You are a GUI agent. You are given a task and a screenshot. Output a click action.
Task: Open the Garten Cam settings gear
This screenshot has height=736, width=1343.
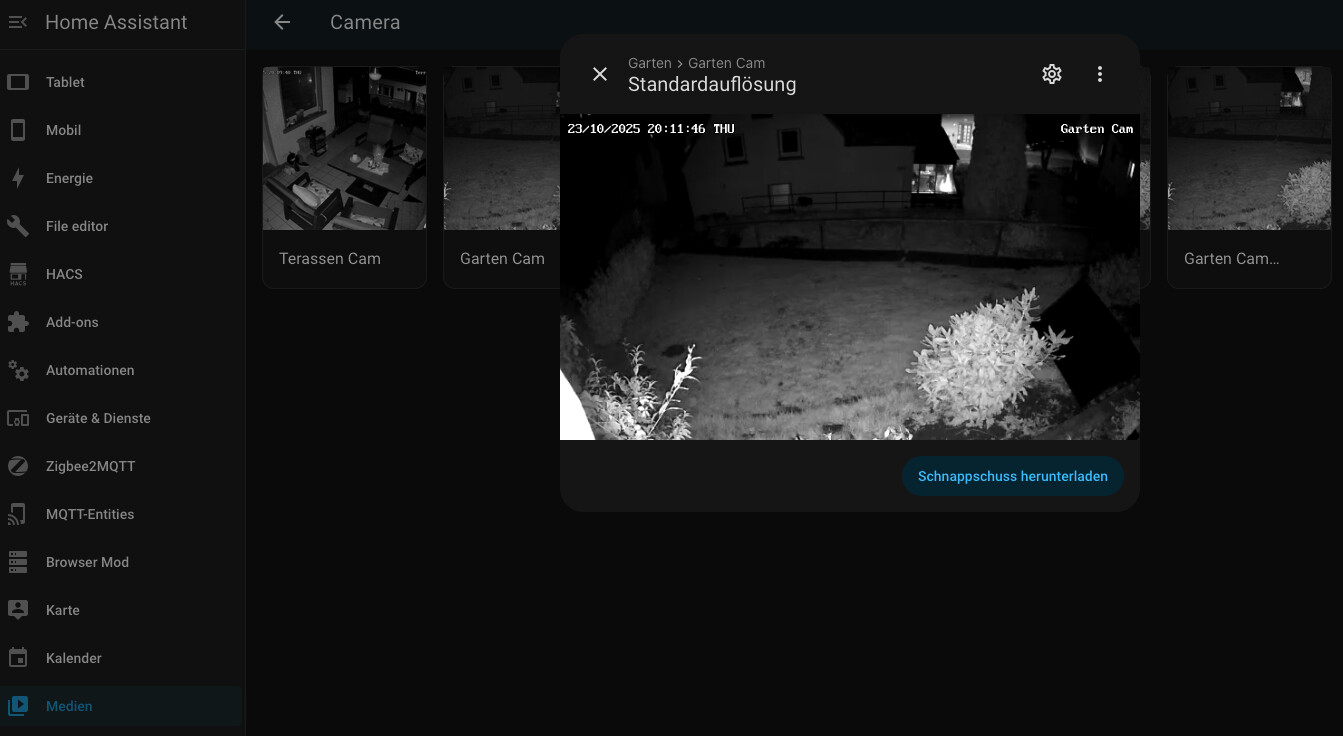1051,74
